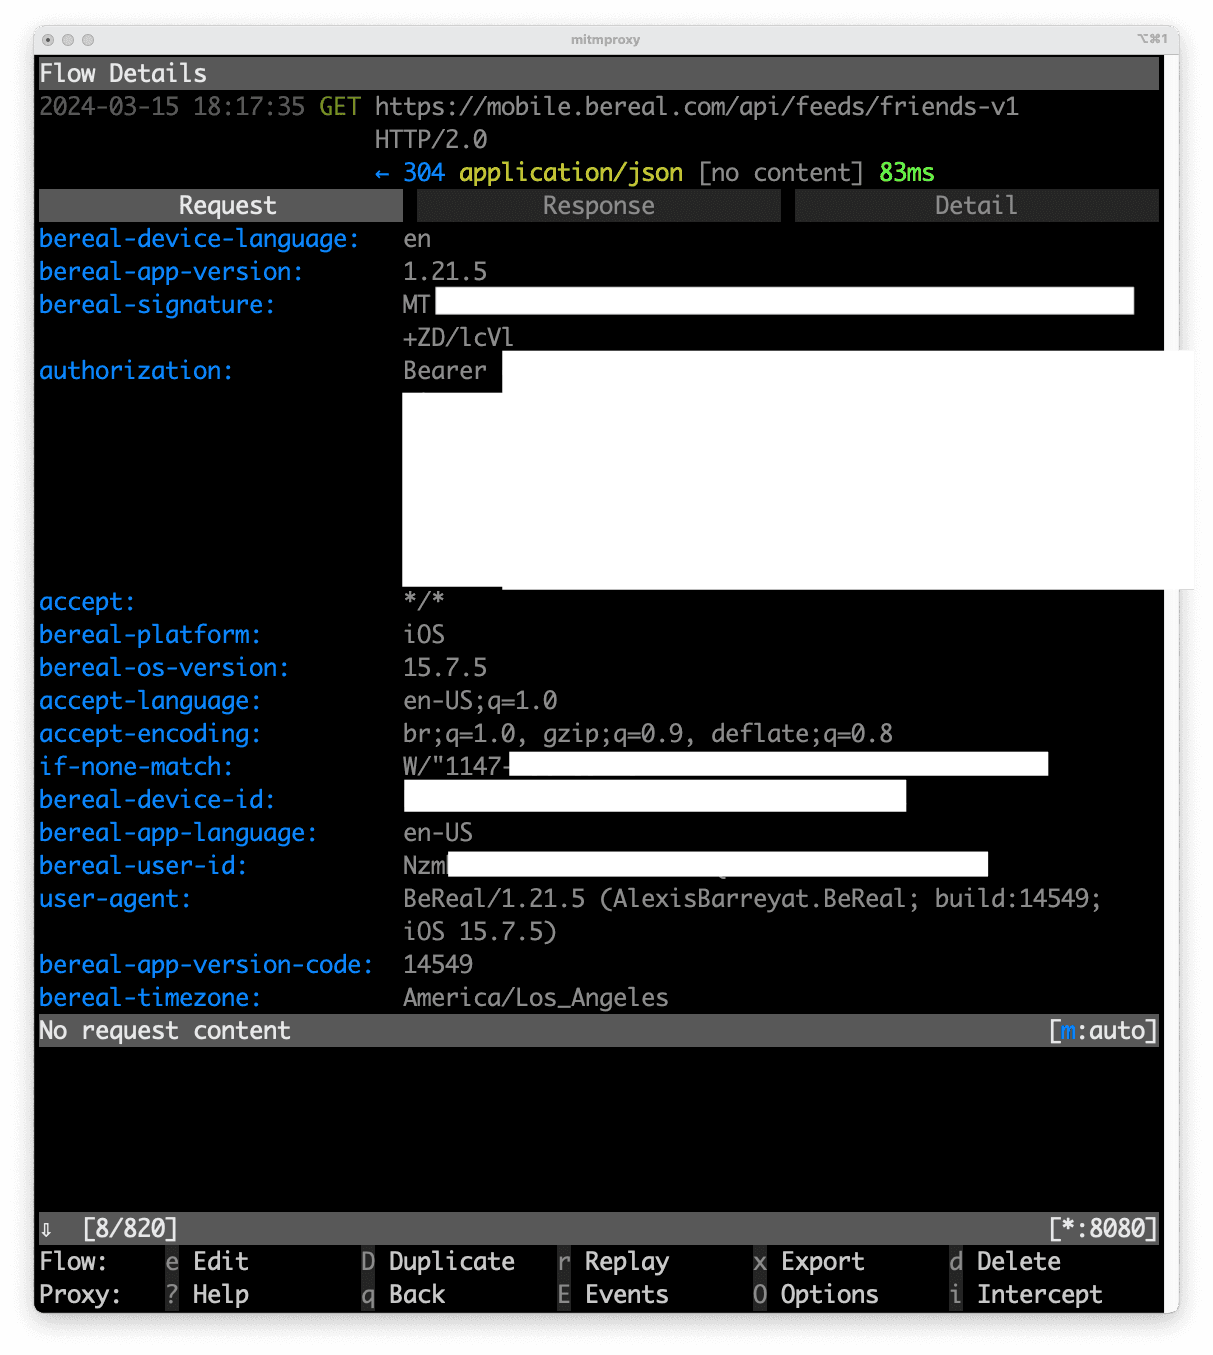Image resolution: width=1213 pixels, height=1355 pixels.
Task: Select the accept-encoding header name
Action: pos(150,734)
